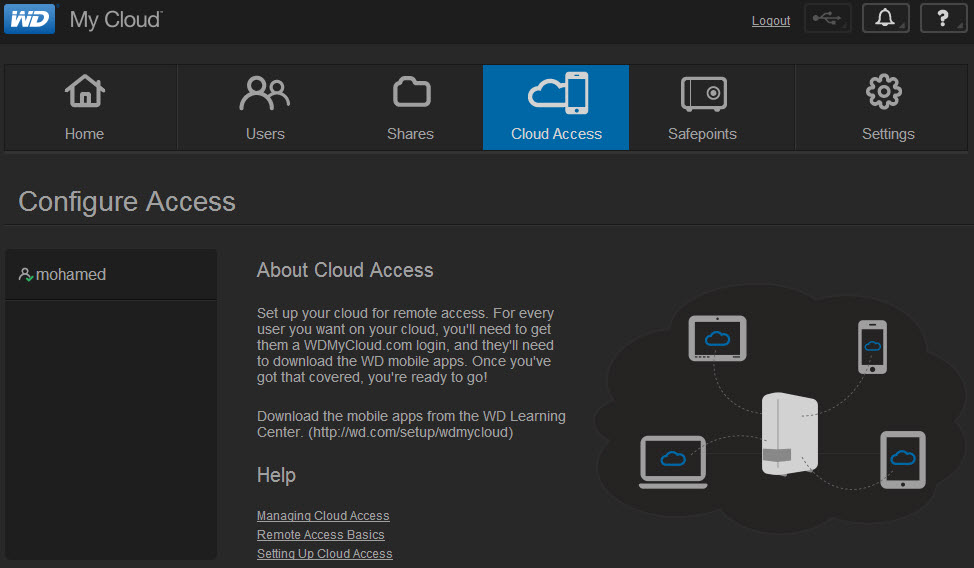Viewport: 974px width, 568px height.
Task: Go to the Home tab label
Action: pos(84,134)
